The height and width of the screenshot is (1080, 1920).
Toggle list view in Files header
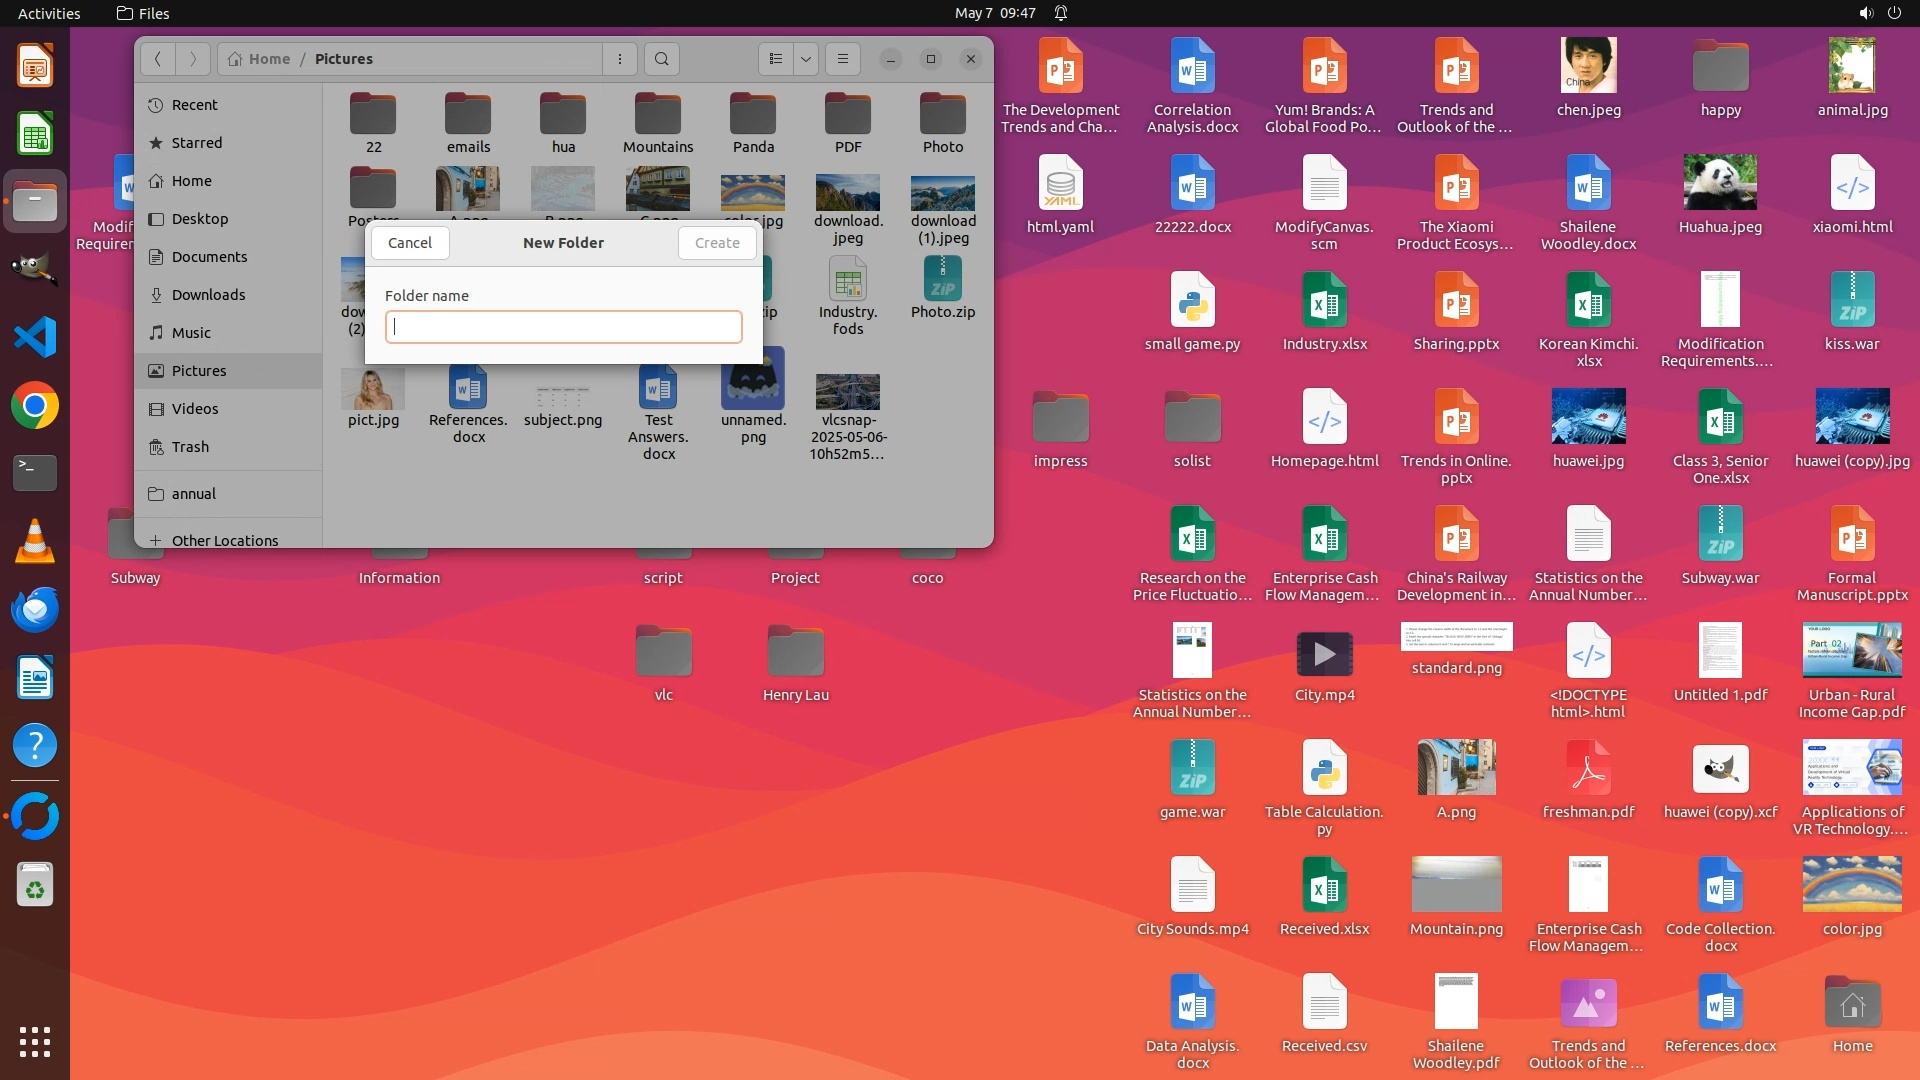pyautogui.click(x=776, y=59)
